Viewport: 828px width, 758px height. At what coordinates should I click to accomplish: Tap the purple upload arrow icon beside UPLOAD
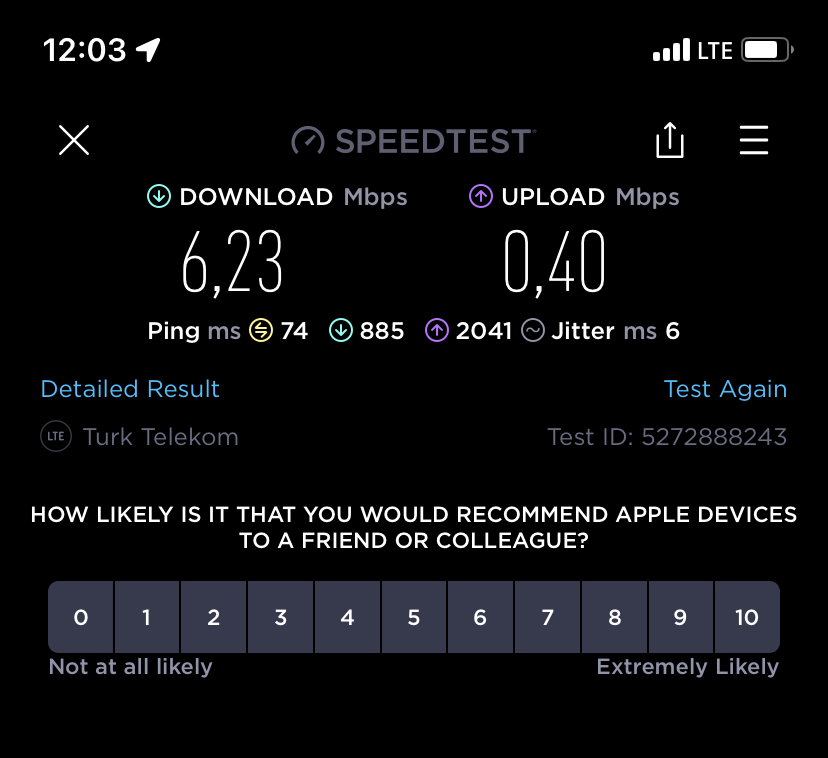[x=481, y=196]
